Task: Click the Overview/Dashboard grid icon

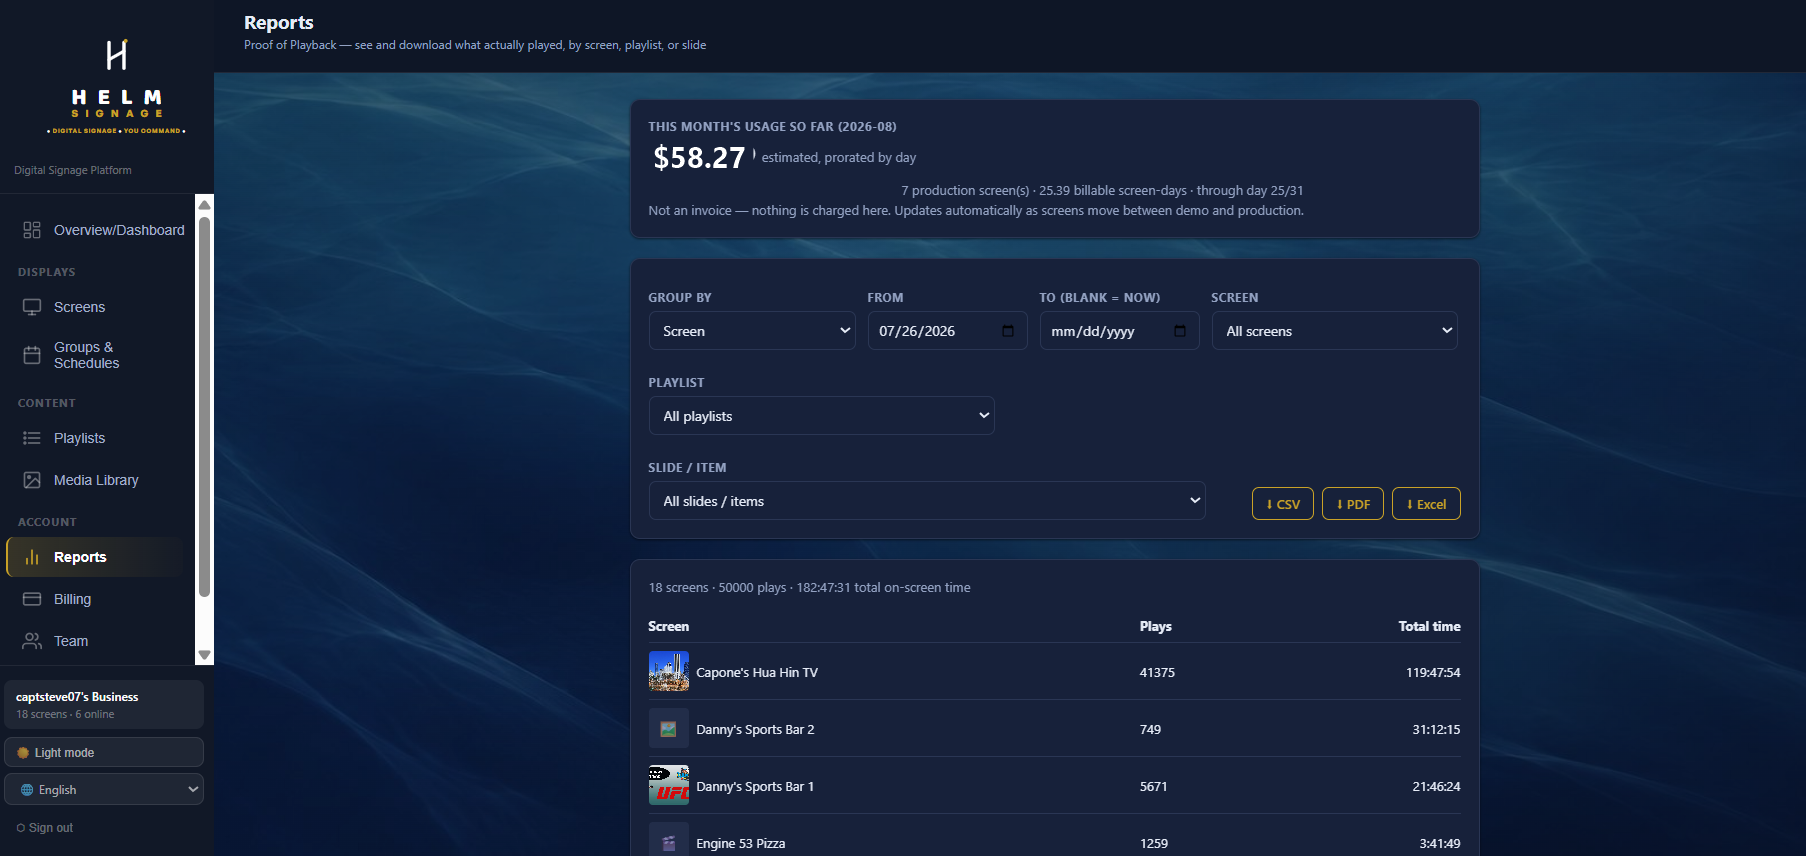Action: point(32,230)
